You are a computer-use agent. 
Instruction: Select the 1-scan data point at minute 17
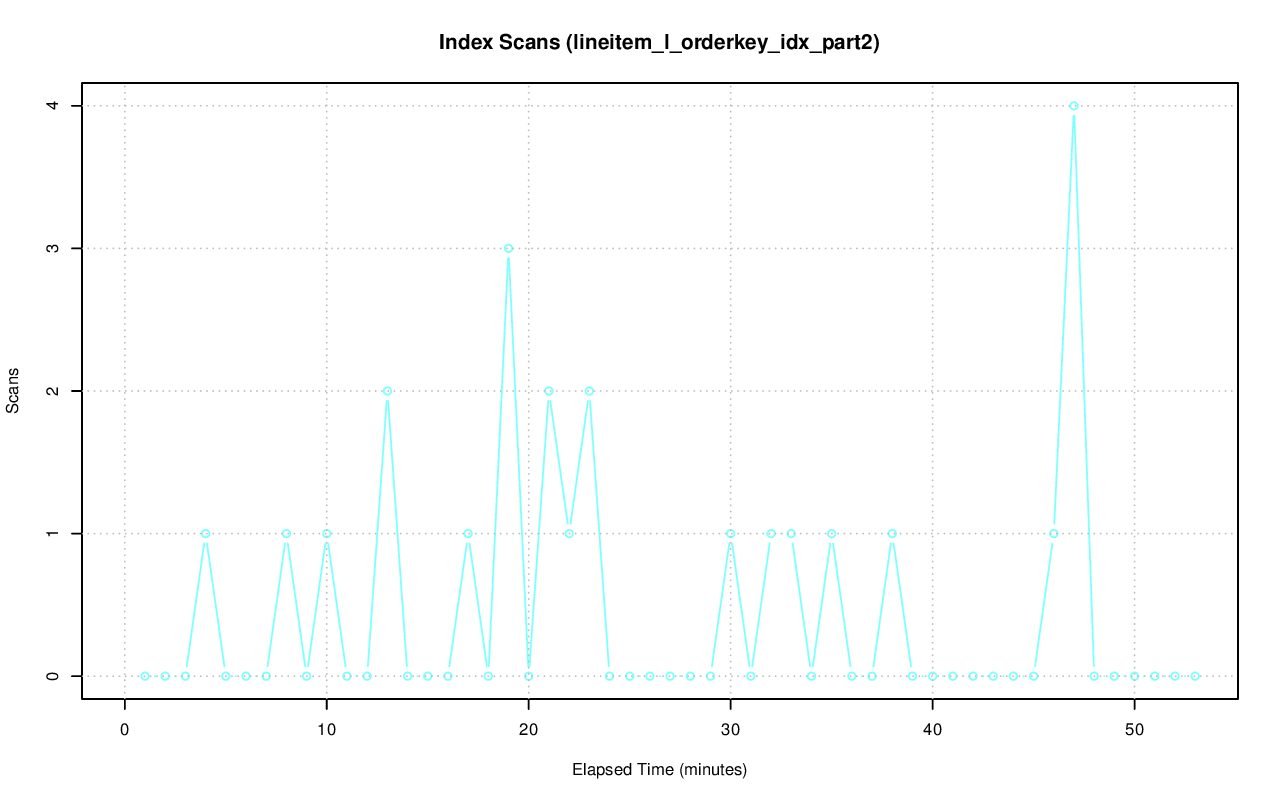coord(468,533)
